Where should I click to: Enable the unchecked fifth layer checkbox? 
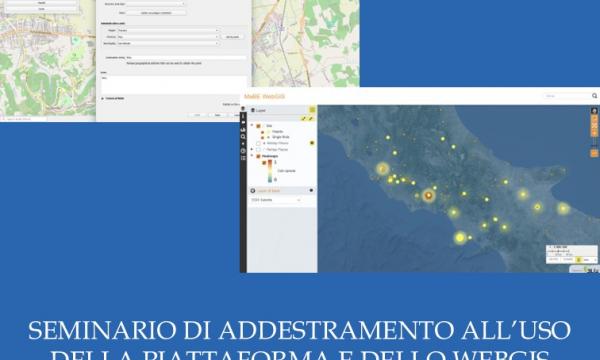pos(258,149)
